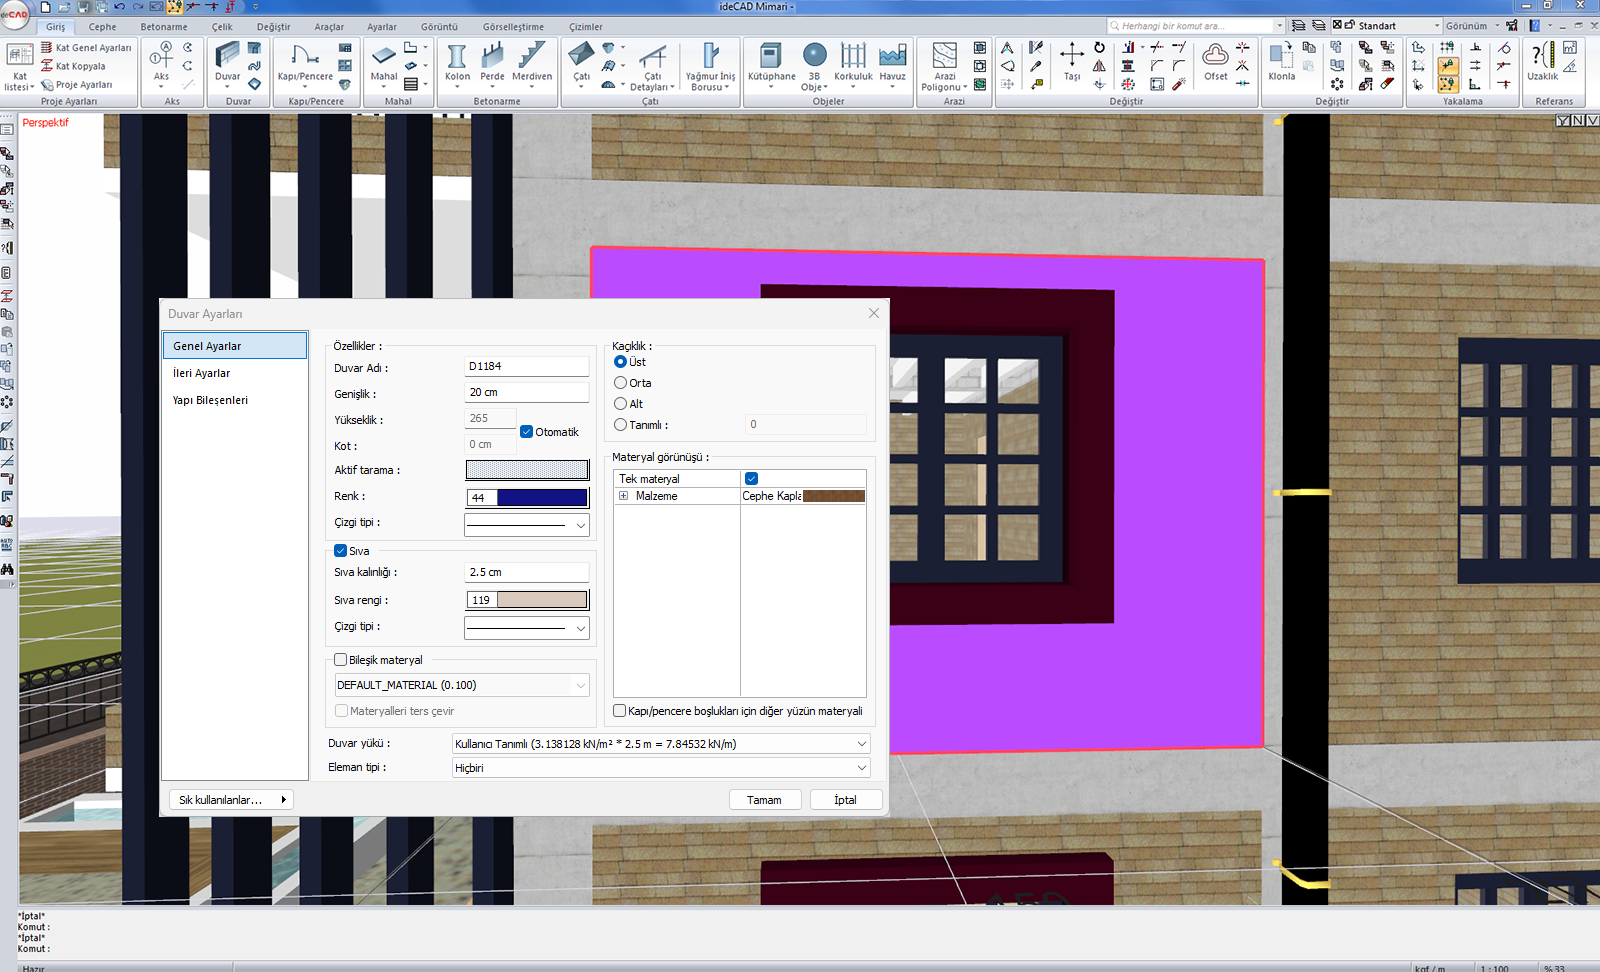
Task: Enable the Bileşik materyal checkbox
Action: 341,660
